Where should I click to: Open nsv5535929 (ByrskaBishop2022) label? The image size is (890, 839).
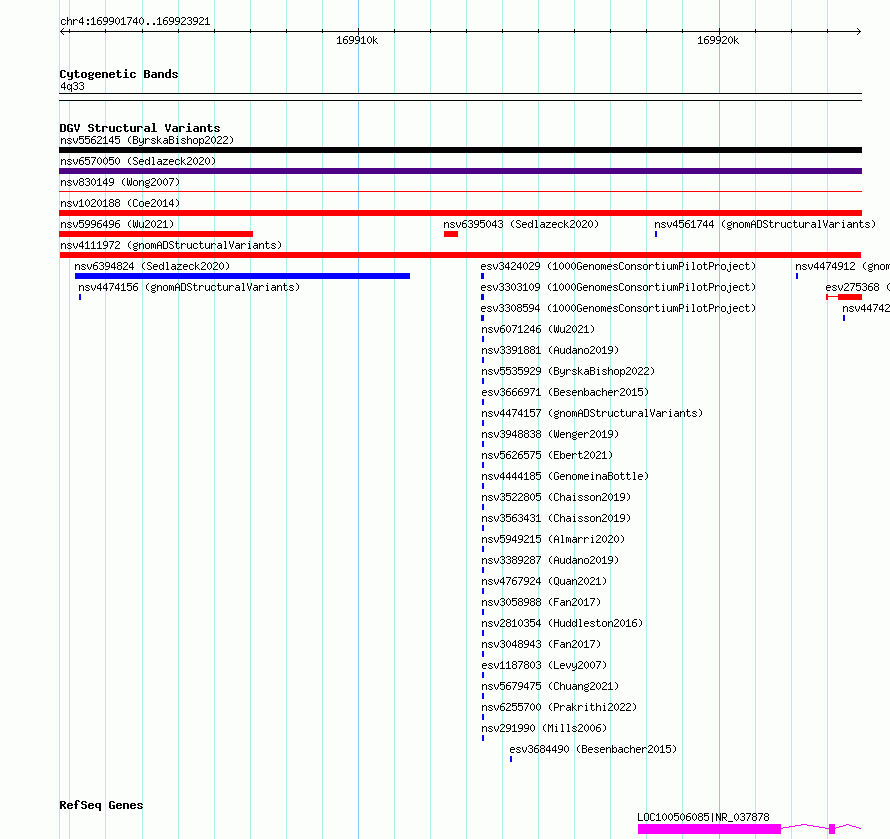[x=568, y=371]
